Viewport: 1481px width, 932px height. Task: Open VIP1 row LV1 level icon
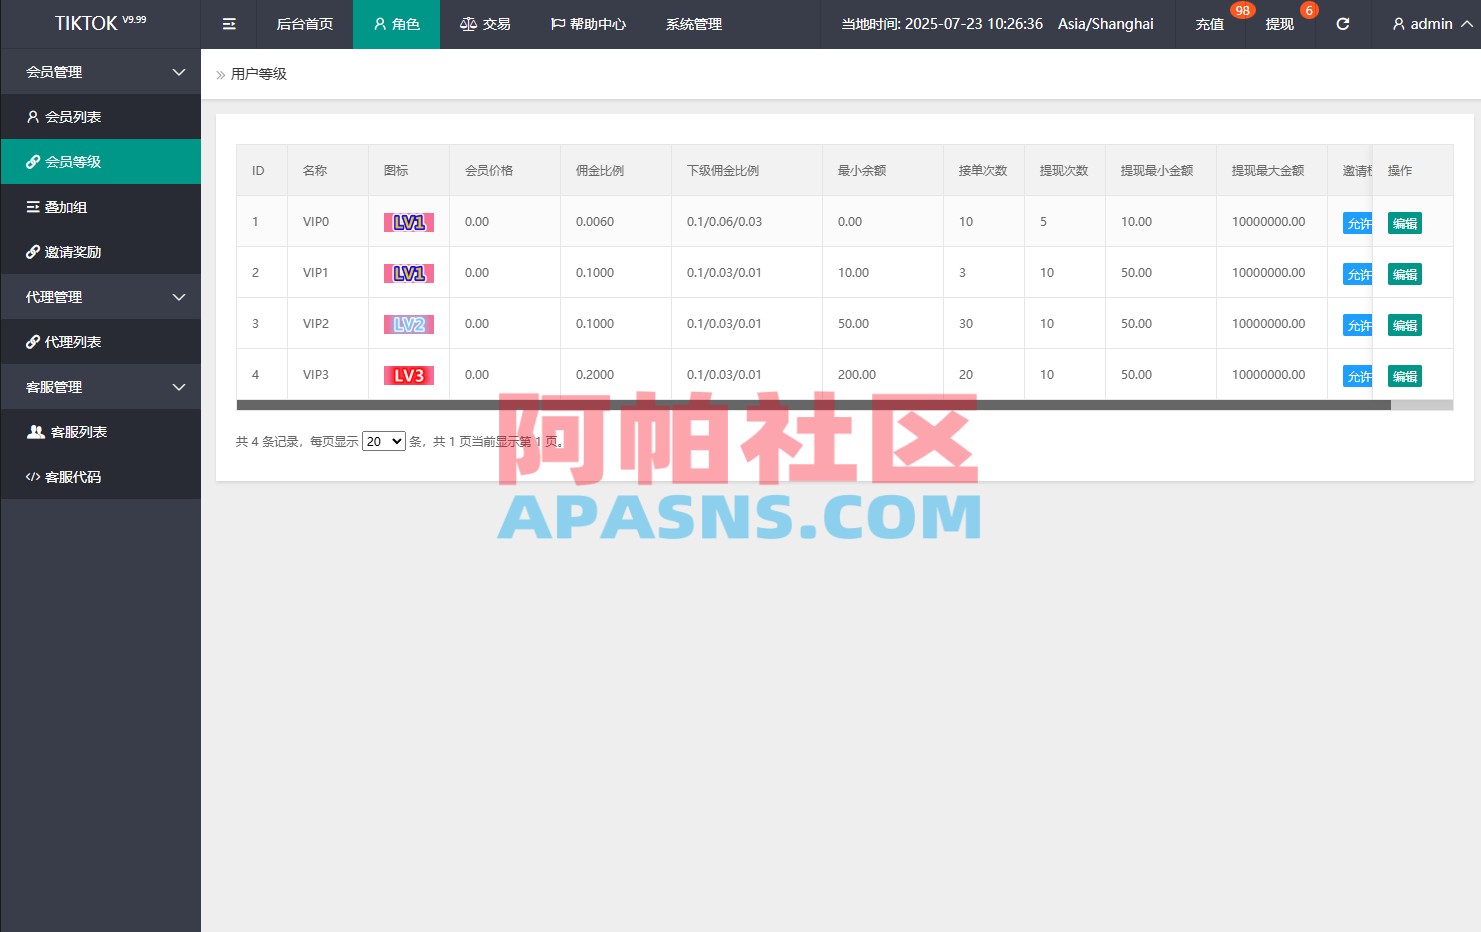click(x=409, y=274)
